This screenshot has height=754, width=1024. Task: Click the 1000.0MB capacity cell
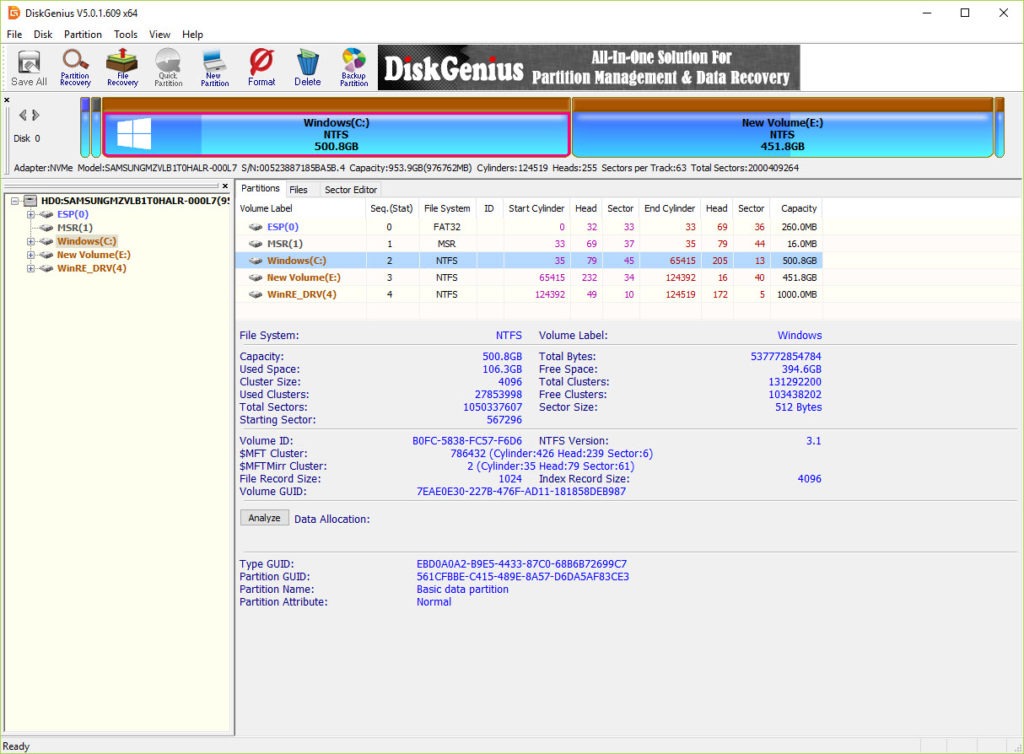tap(797, 295)
